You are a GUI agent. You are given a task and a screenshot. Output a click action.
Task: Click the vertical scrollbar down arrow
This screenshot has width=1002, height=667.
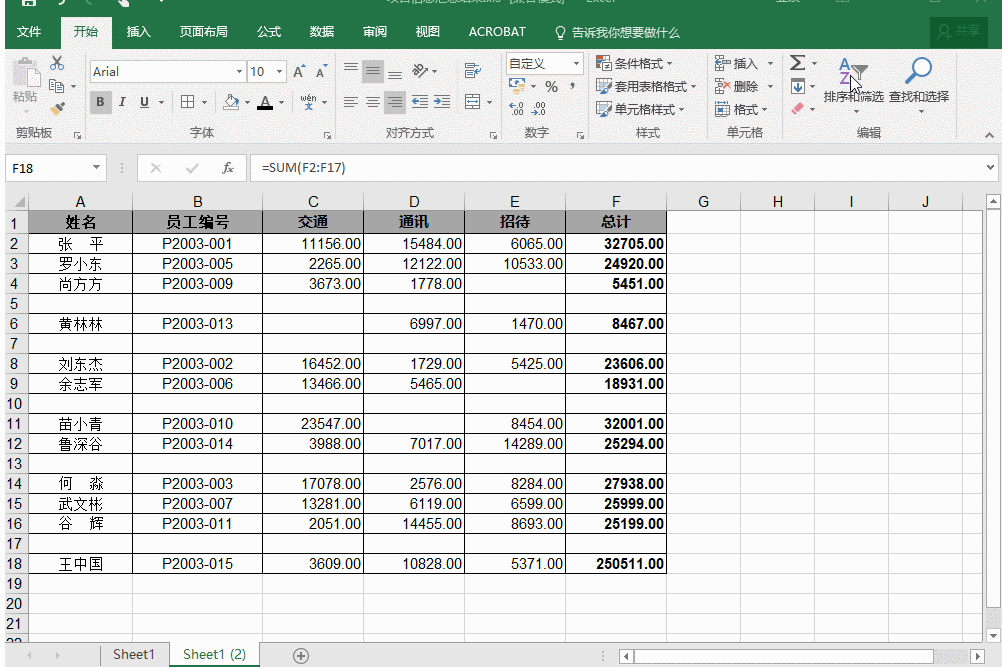tap(992, 635)
